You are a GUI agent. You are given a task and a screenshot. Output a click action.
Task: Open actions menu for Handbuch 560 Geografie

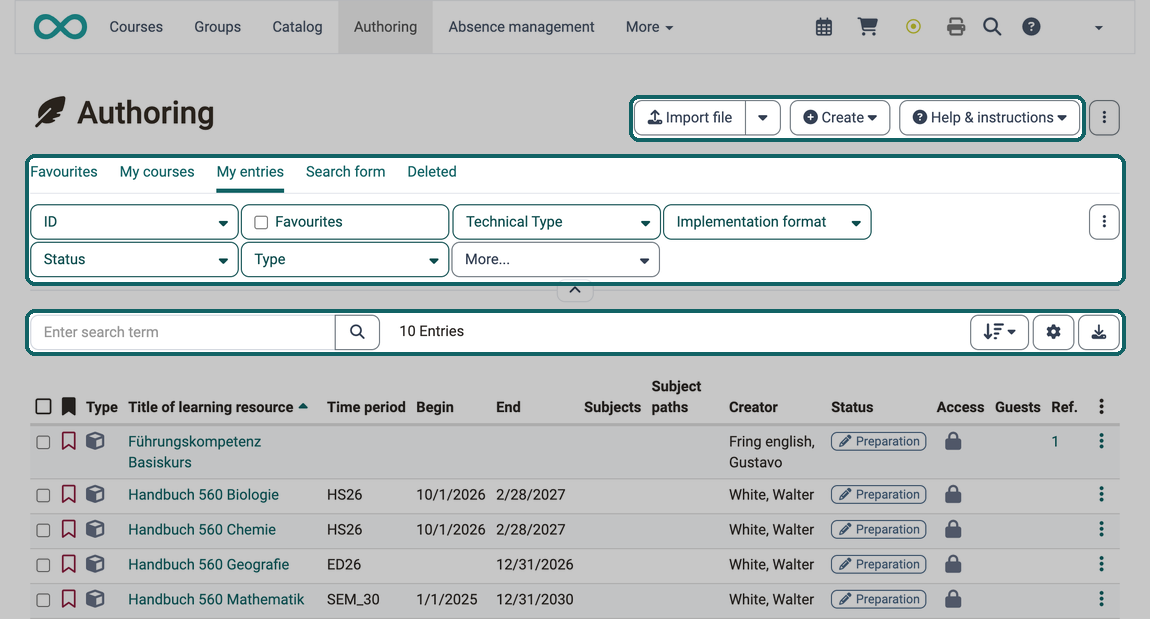(1101, 564)
